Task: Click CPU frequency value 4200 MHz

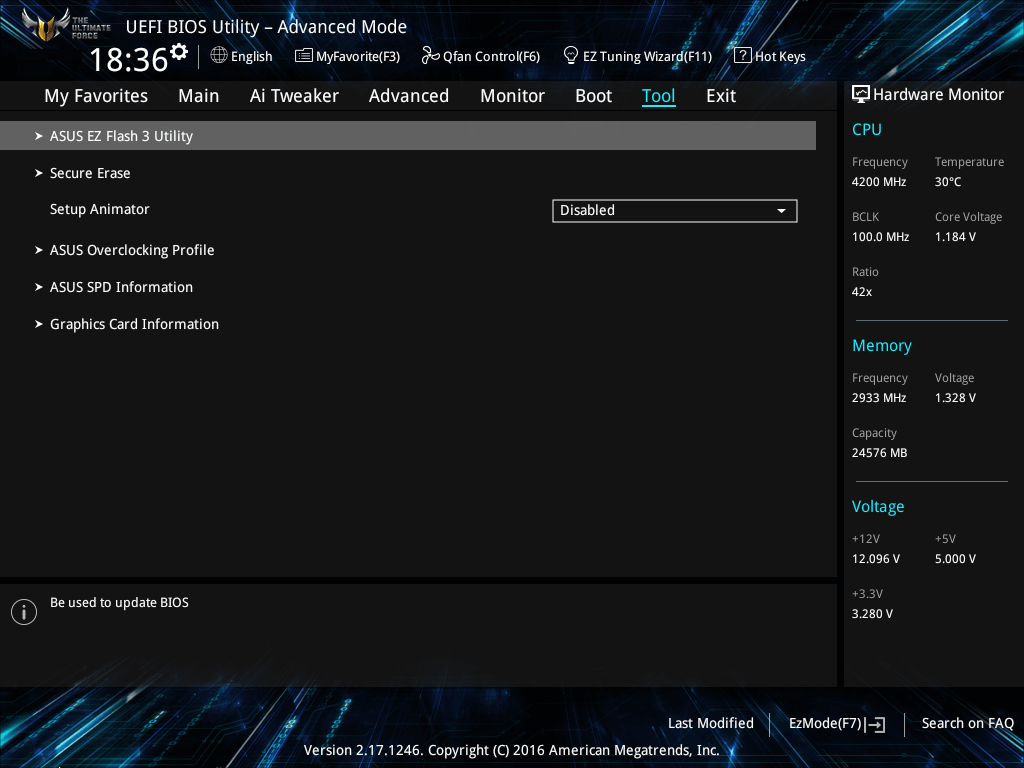Action: pos(879,182)
